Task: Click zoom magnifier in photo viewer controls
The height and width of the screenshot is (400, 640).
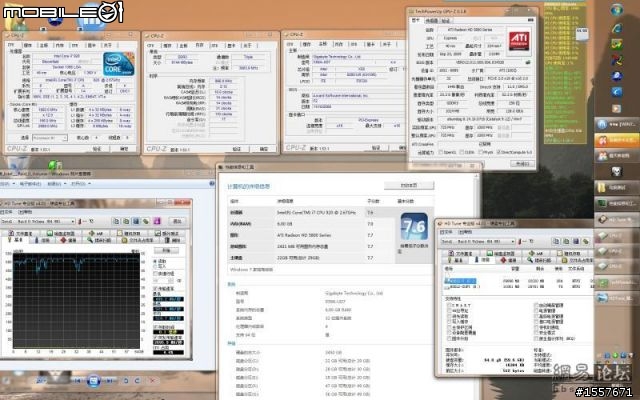Action: (x=41, y=381)
